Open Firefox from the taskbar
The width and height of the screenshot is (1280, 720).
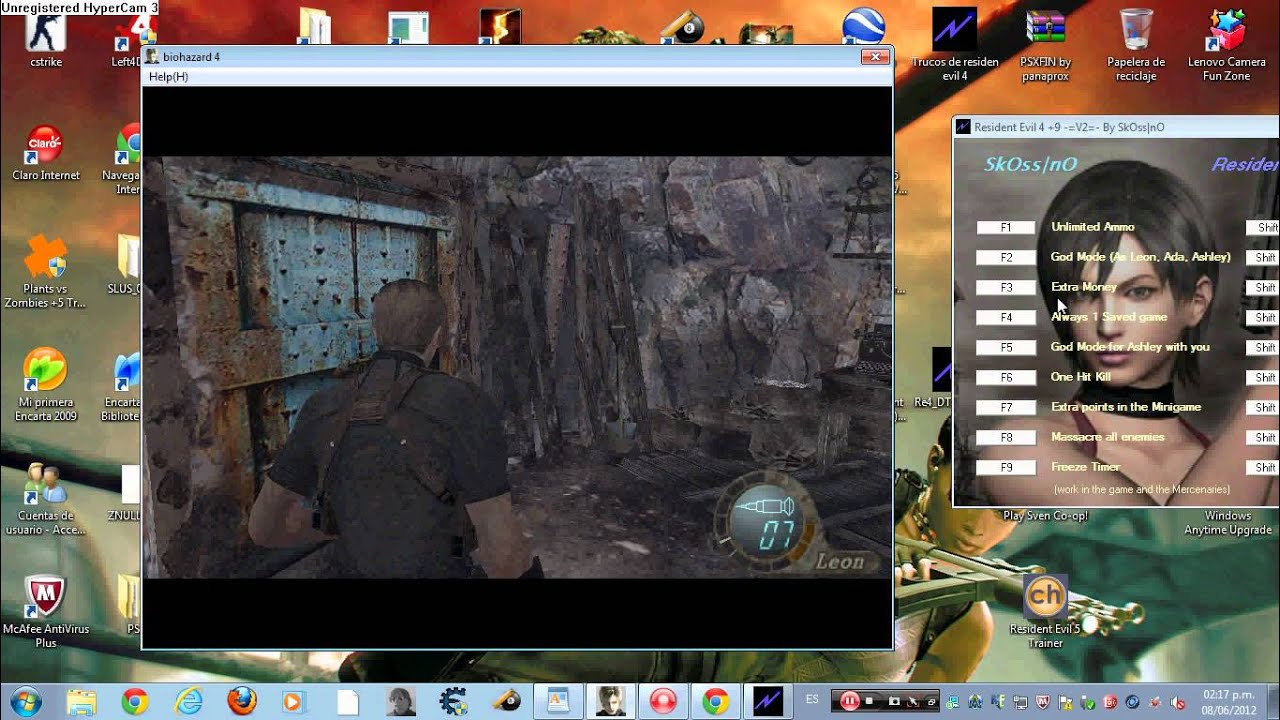click(x=241, y=701)
